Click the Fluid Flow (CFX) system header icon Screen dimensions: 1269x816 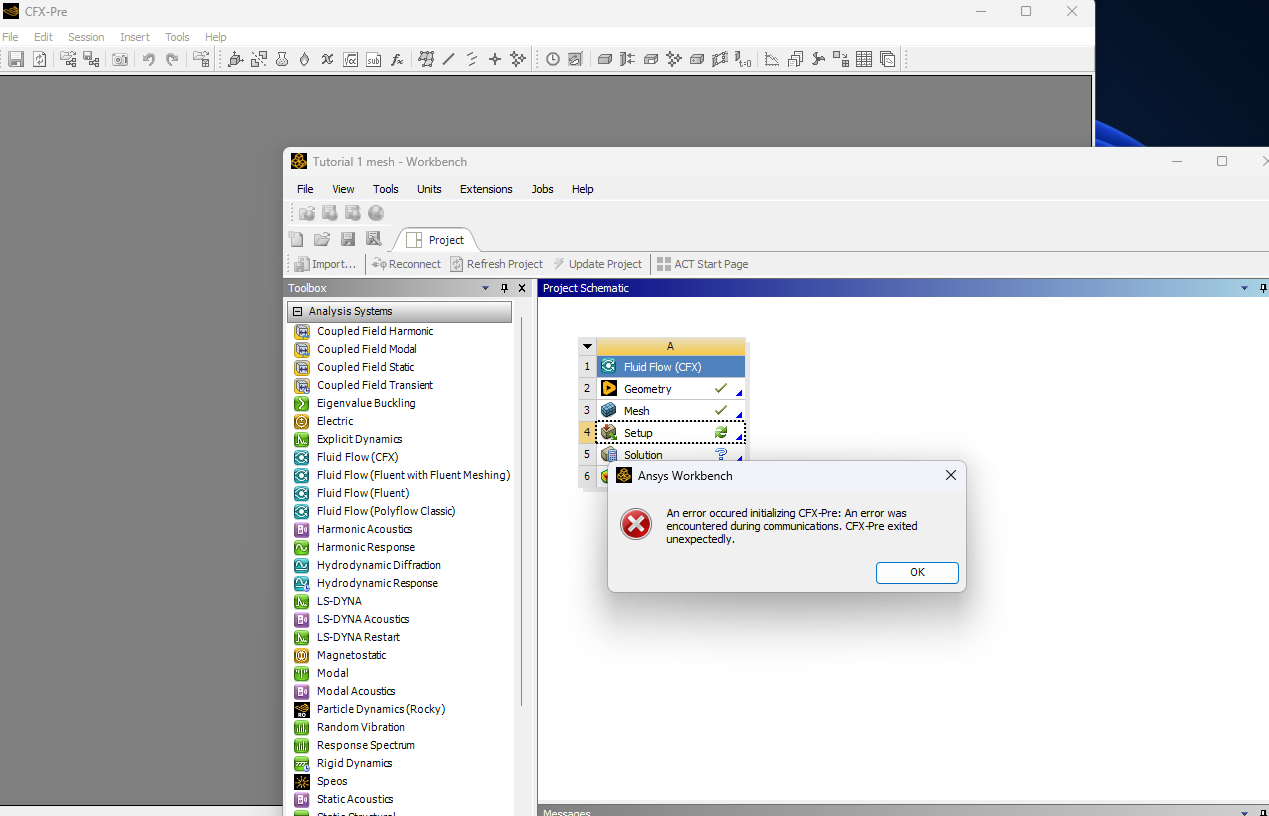tap(608, 367)
